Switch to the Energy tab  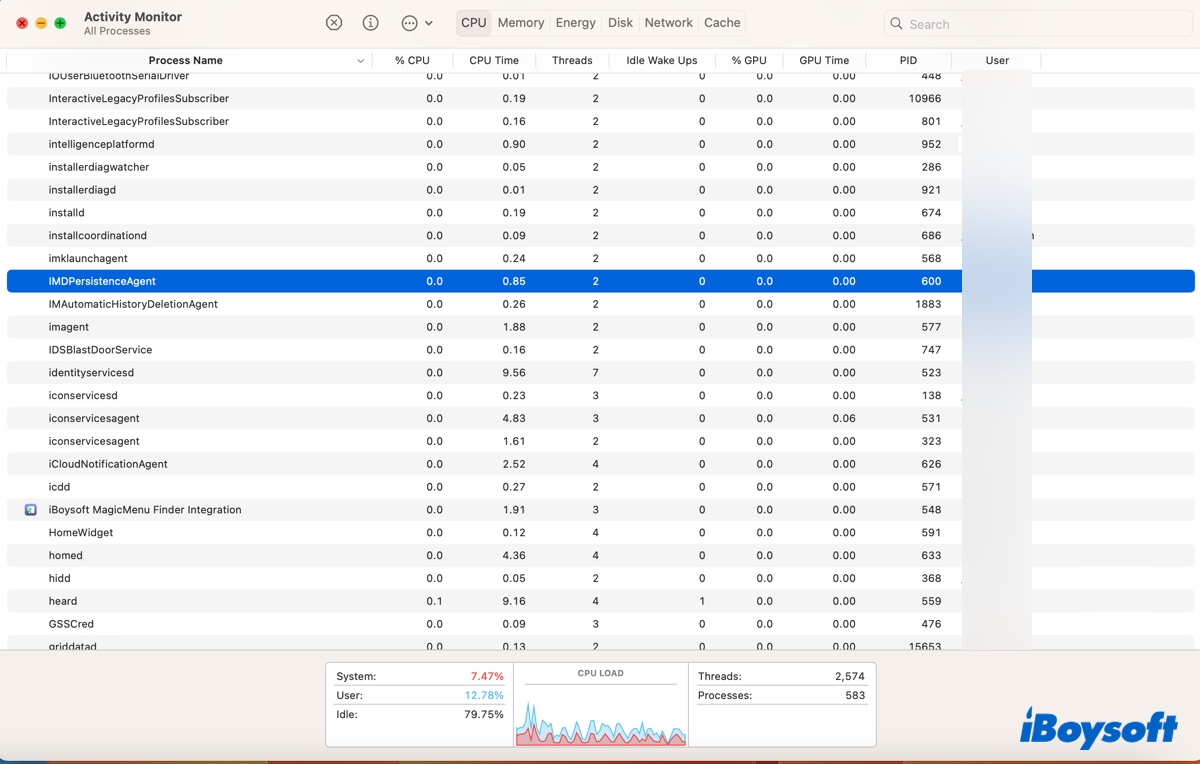click(575, 23)
